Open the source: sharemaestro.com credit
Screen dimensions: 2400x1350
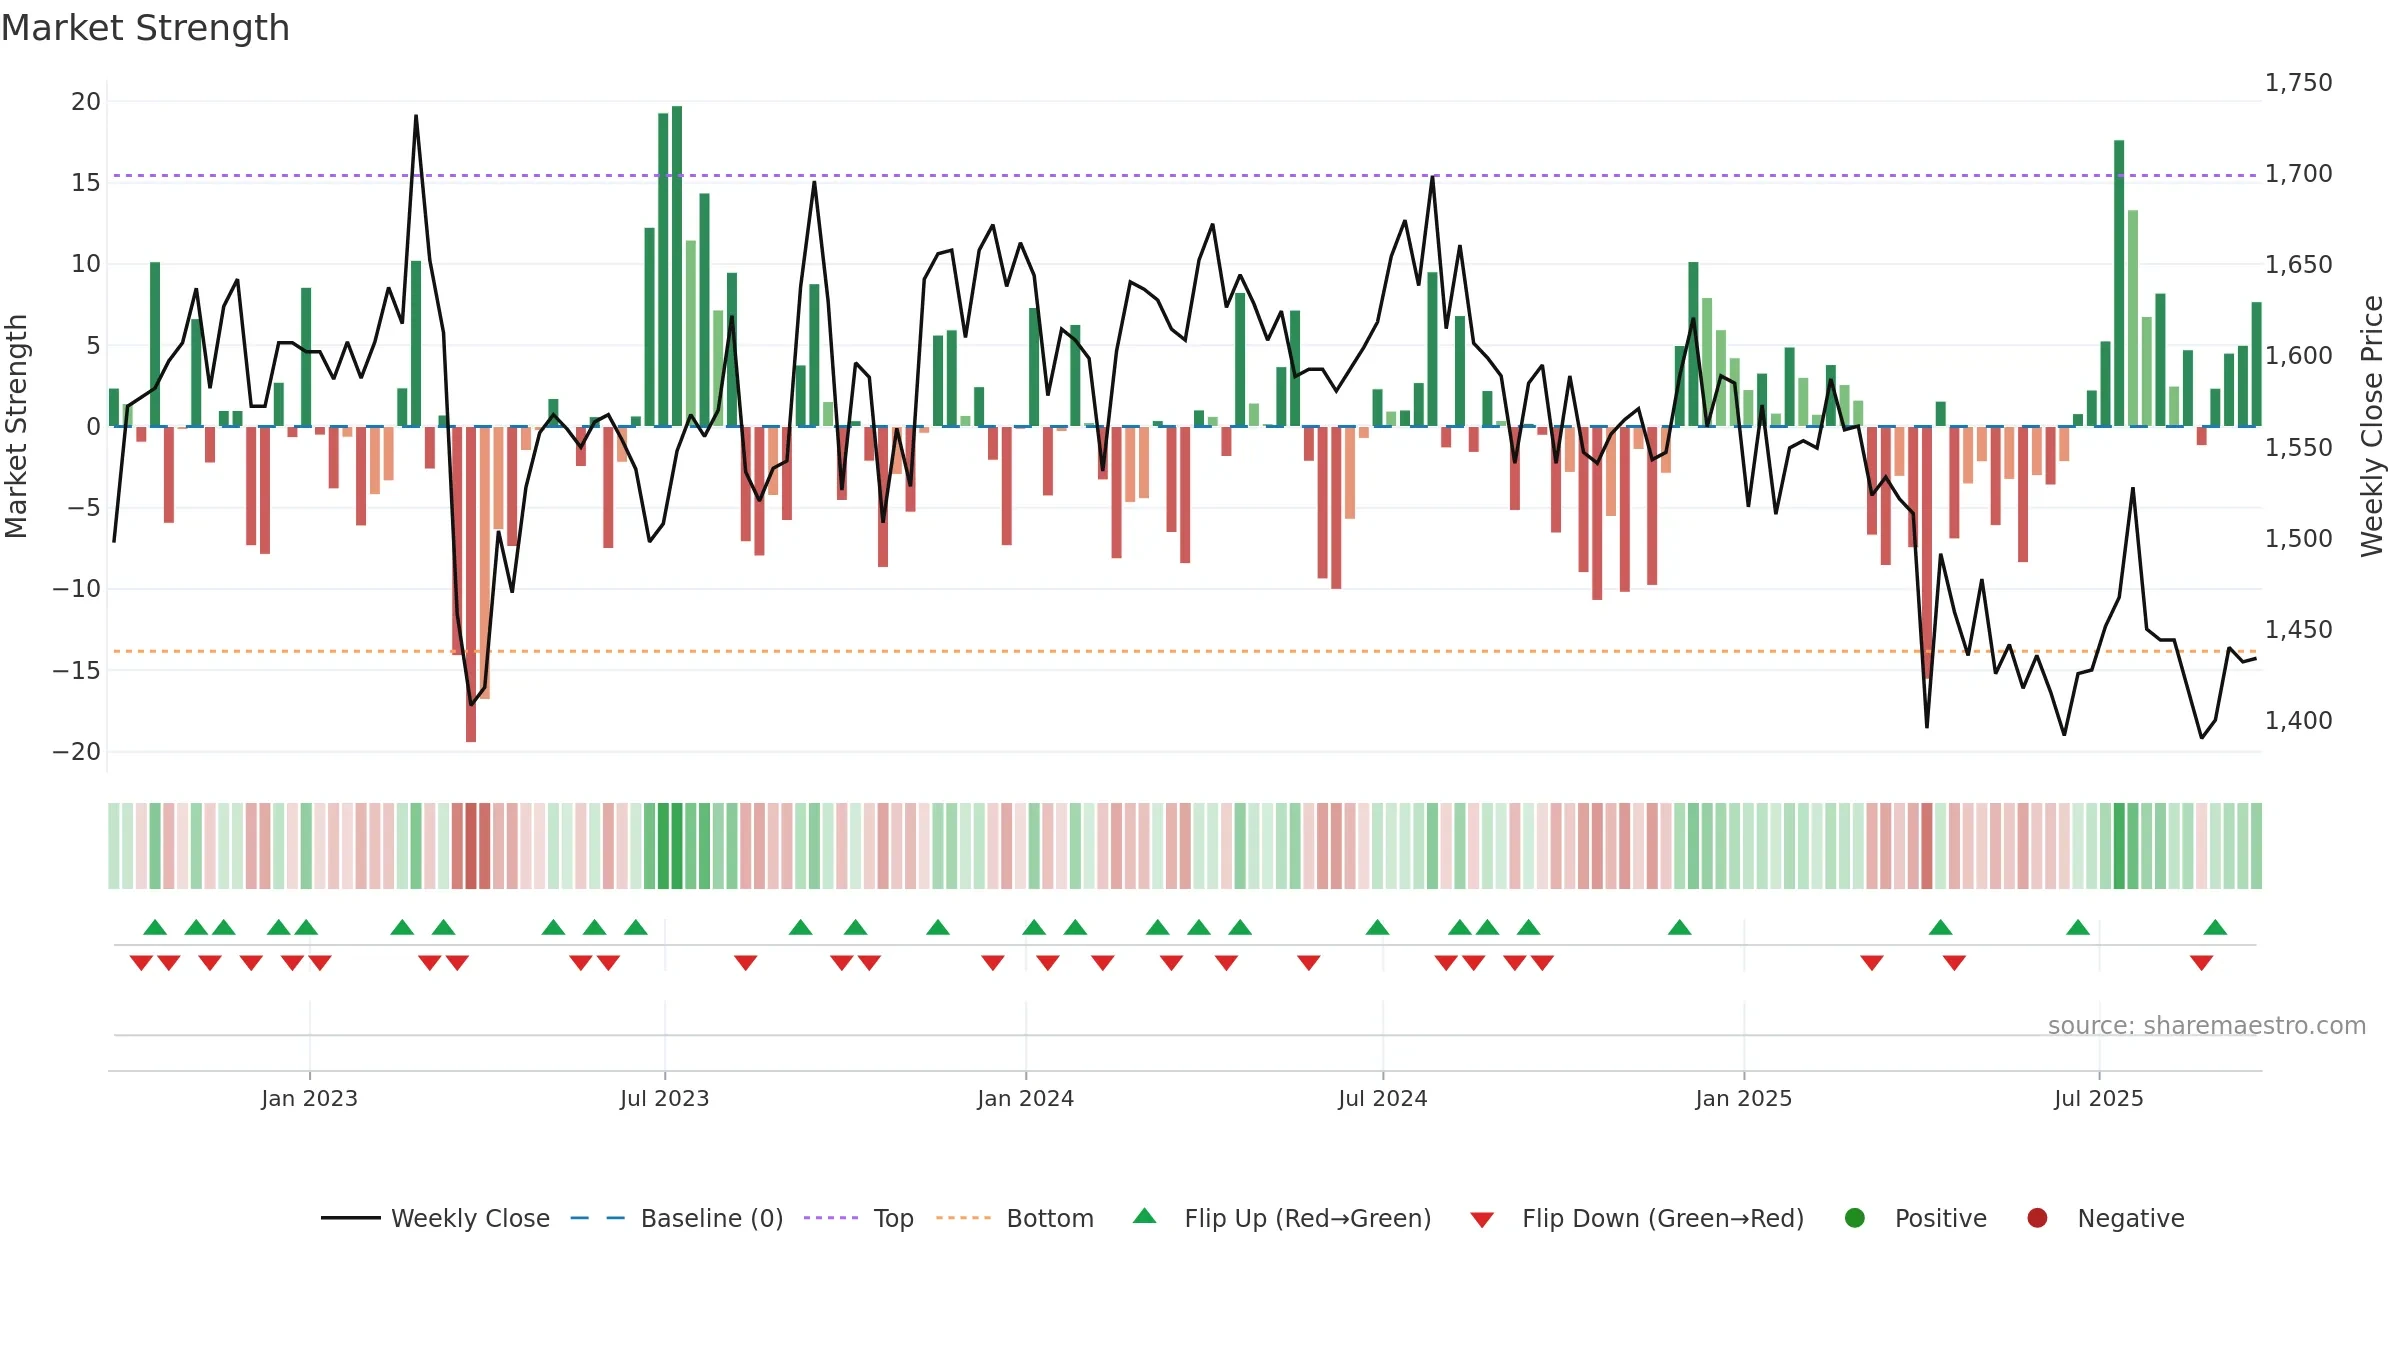tap(2207, 1026)
